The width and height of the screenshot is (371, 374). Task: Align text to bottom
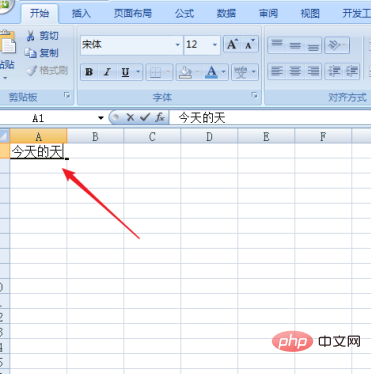coord(313,45)
